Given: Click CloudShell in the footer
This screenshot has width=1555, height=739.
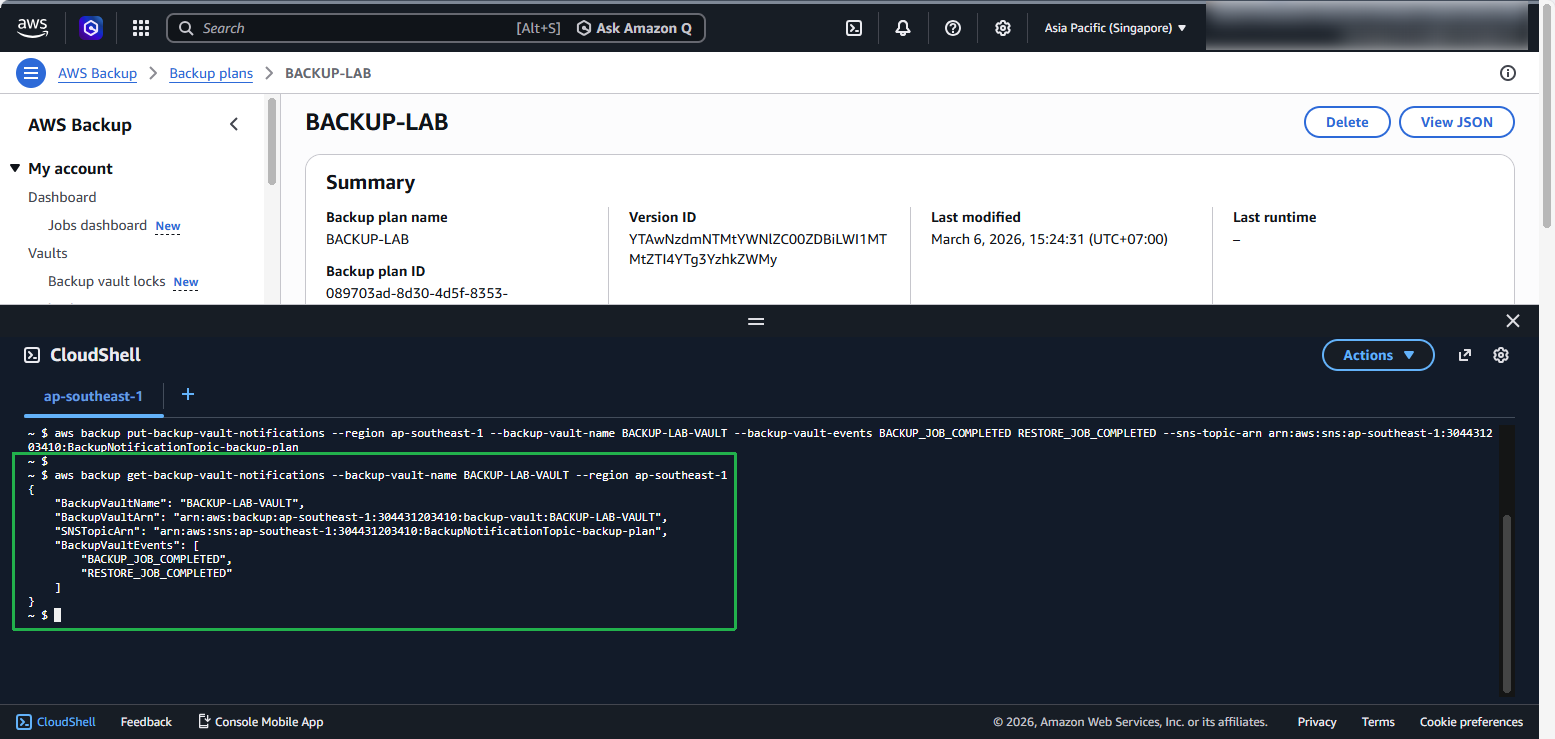Looking at the screenshot, I should pyautogui.click(x=56, y=721).
